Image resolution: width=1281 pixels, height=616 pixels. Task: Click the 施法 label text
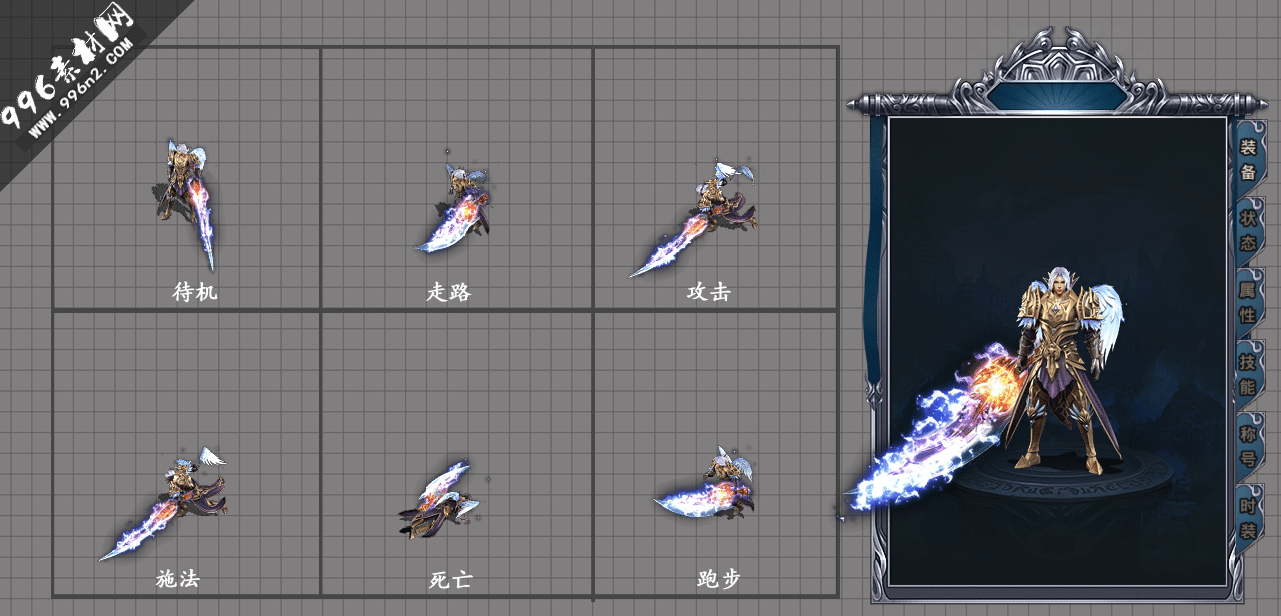[178, 579]
